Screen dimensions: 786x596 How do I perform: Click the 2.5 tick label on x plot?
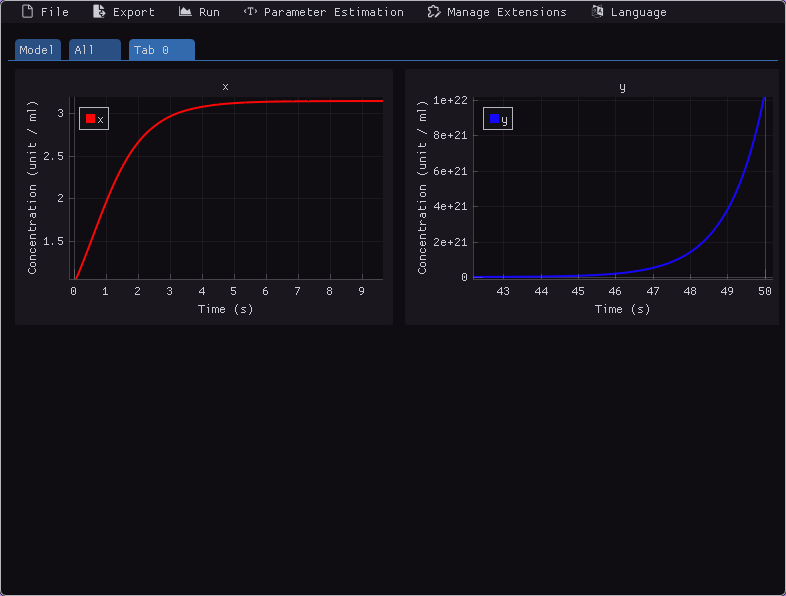[53, 156]
